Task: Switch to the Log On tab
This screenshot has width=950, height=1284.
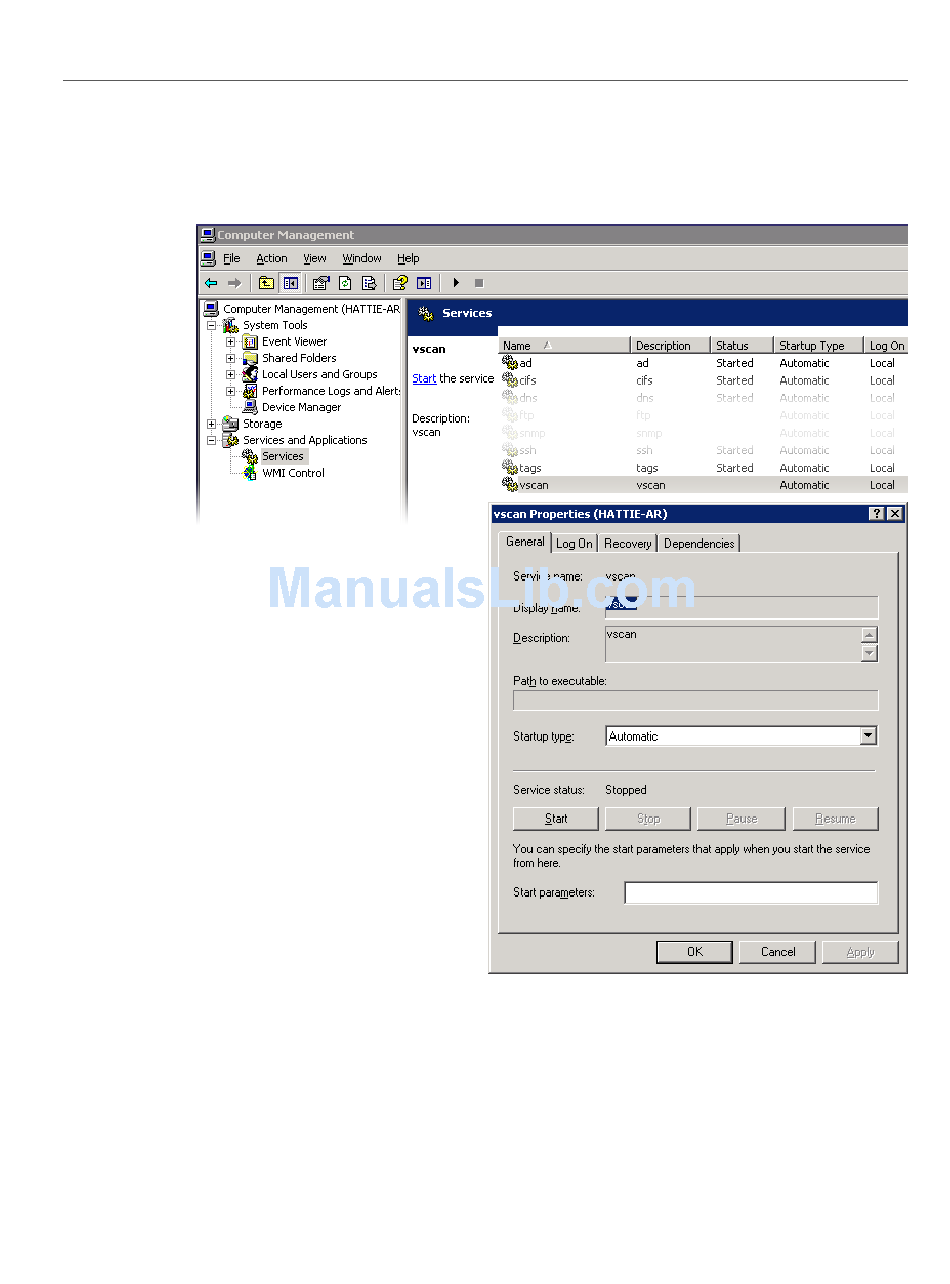Action: 574,543
